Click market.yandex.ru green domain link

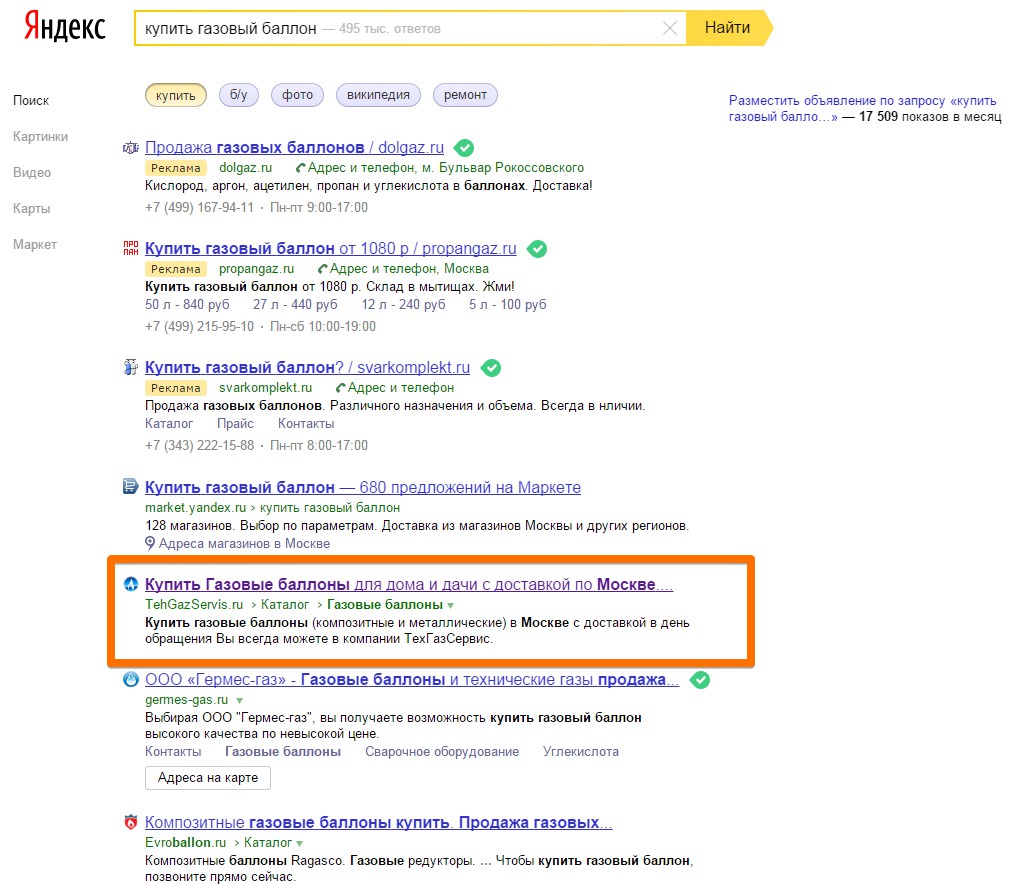pos(195,508)
